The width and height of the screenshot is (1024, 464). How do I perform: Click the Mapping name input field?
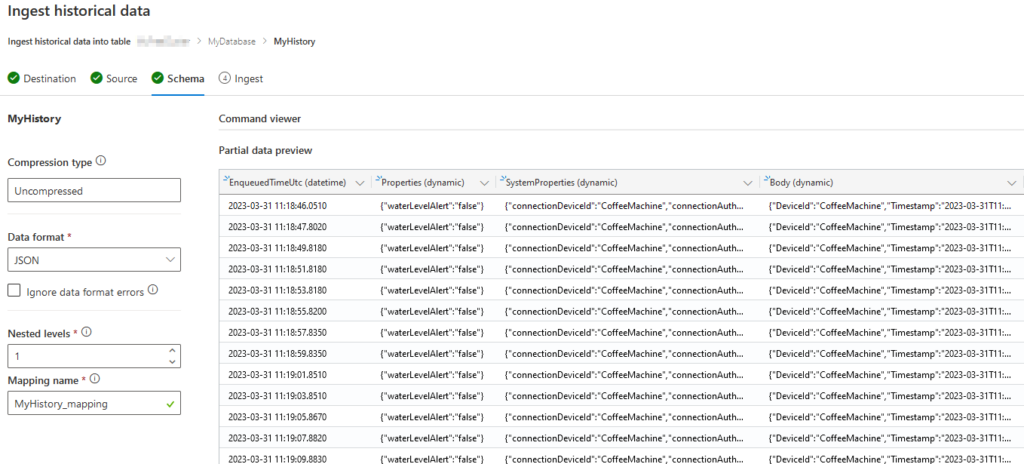coord(85,403)
